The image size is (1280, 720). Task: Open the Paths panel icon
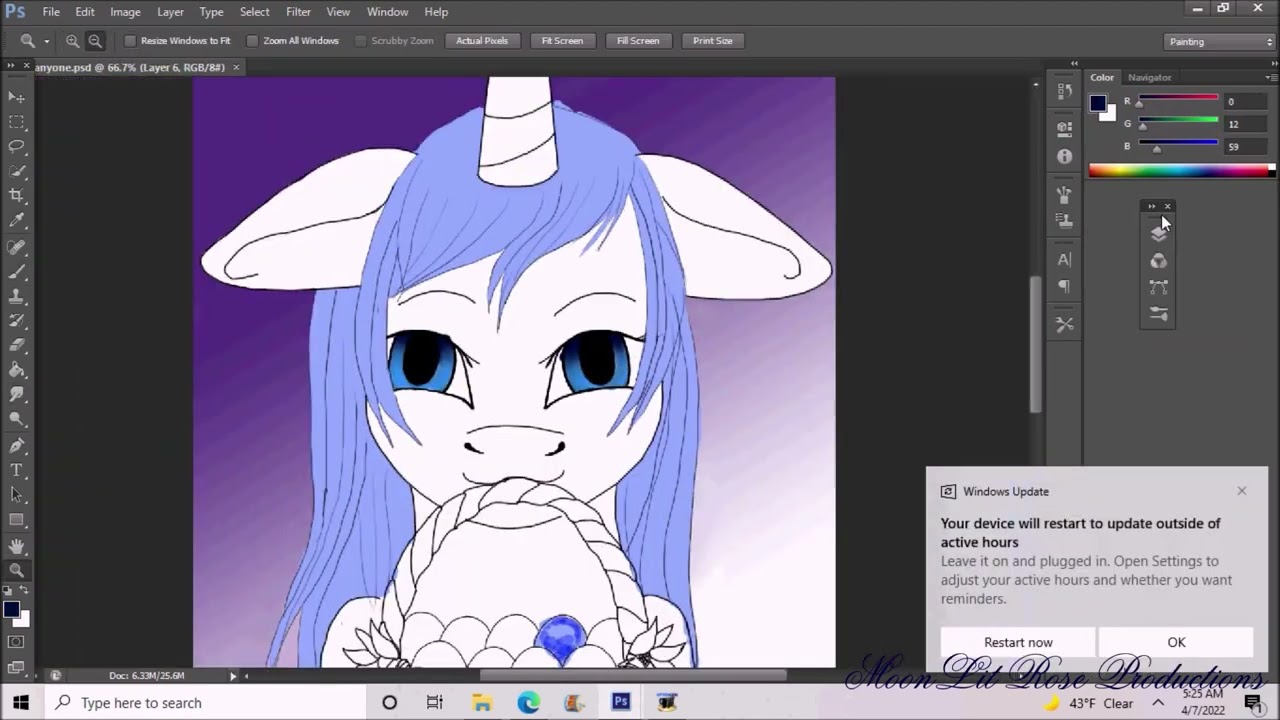[1158, 288]
